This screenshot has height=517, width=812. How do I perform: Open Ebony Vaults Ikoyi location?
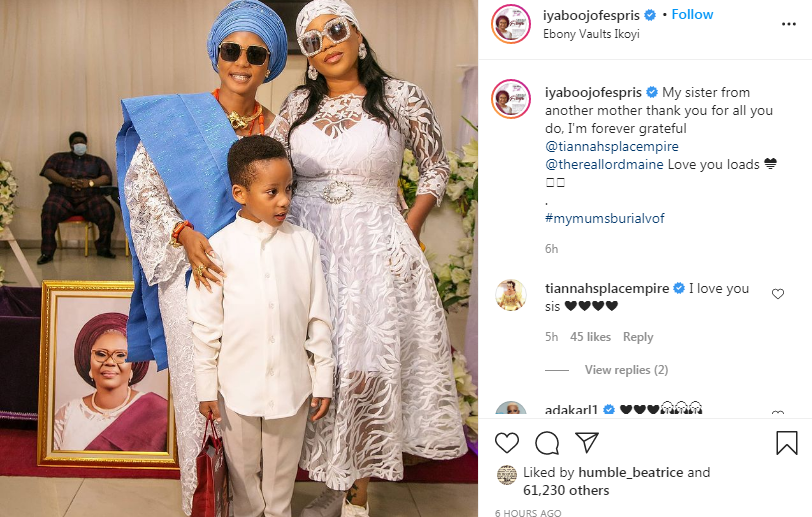pos(591,34)
